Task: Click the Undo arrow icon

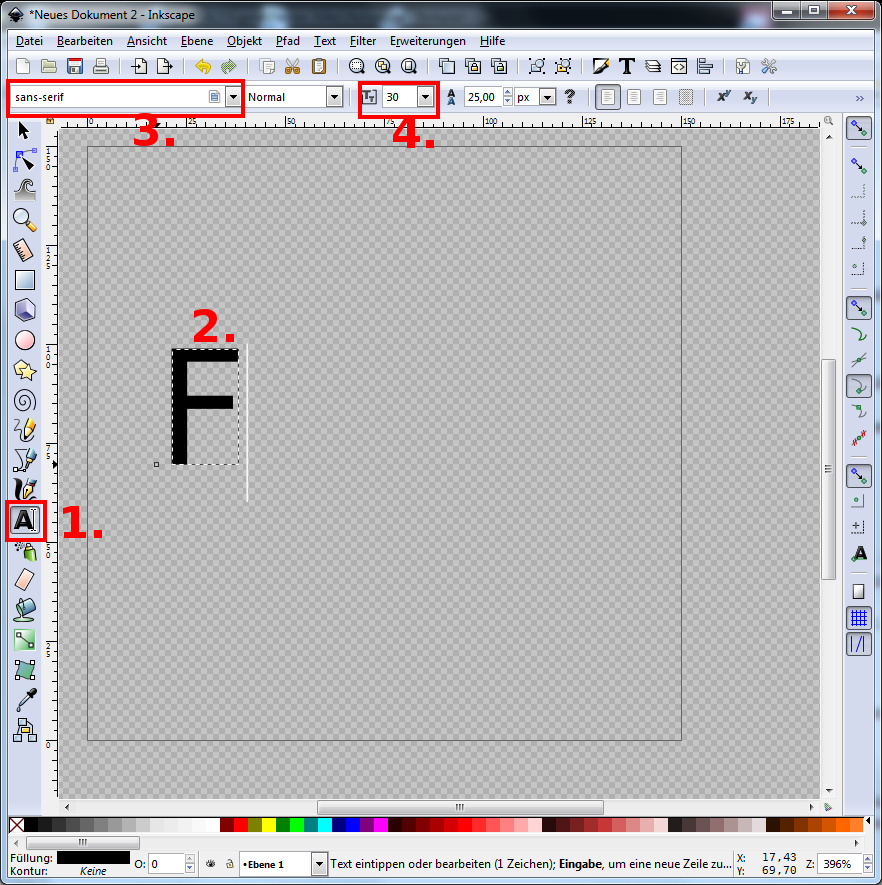Action: pyautogui.click(x=203, y=67)
